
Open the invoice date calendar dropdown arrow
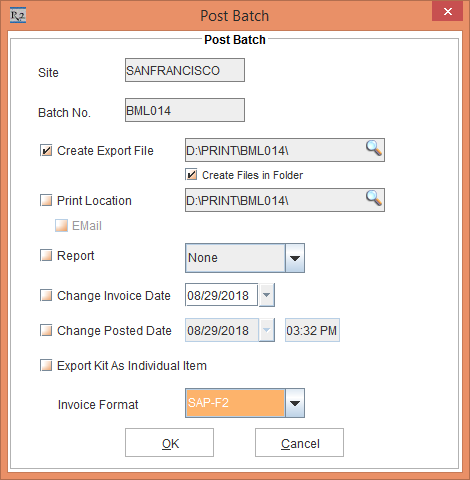(267, 295)
